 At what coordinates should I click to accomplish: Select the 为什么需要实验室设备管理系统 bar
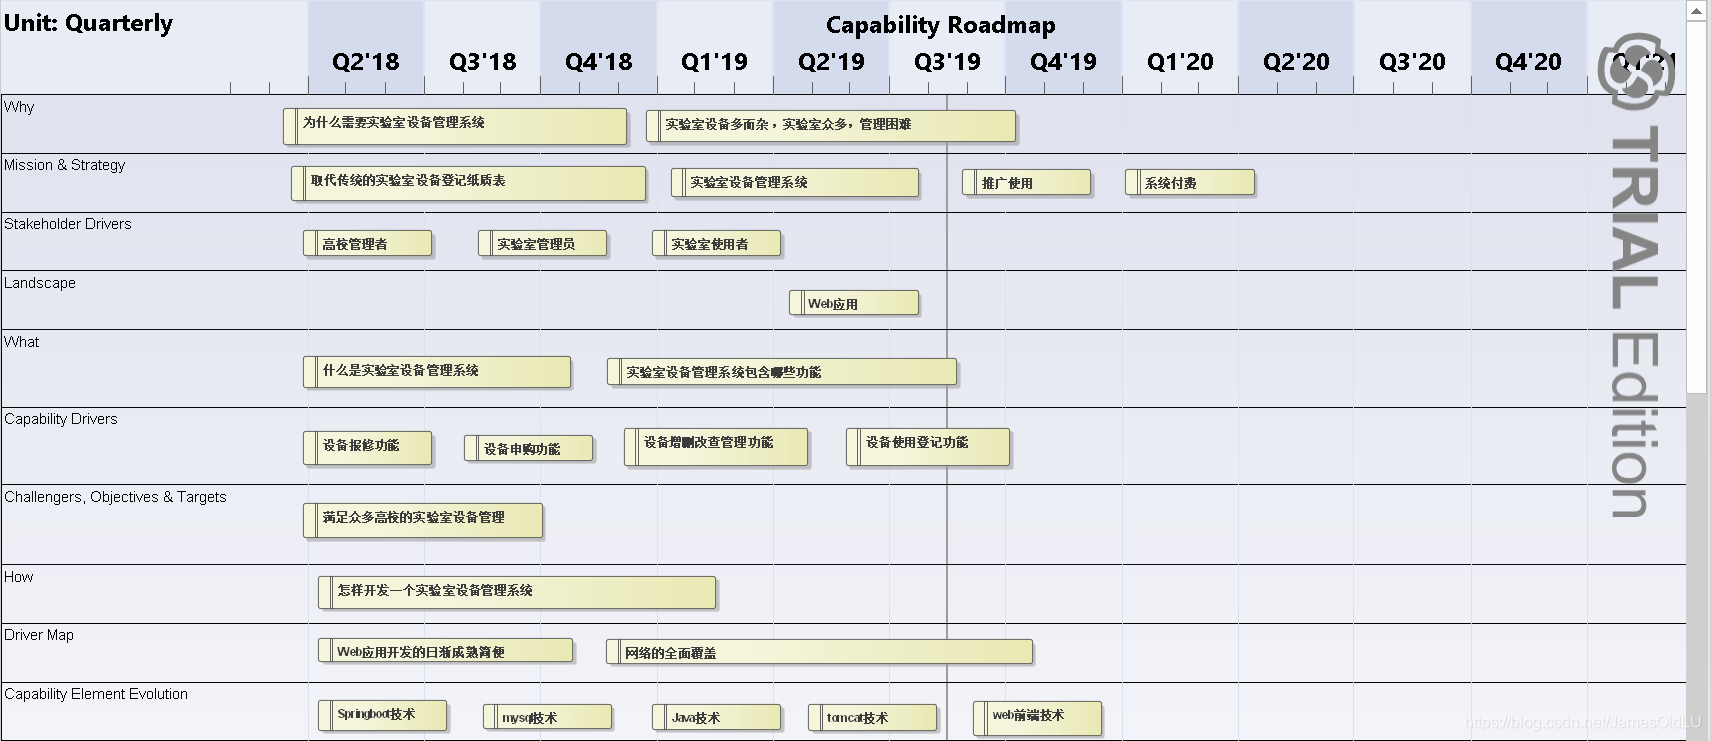pyautogui.click(x=455, y=126)
